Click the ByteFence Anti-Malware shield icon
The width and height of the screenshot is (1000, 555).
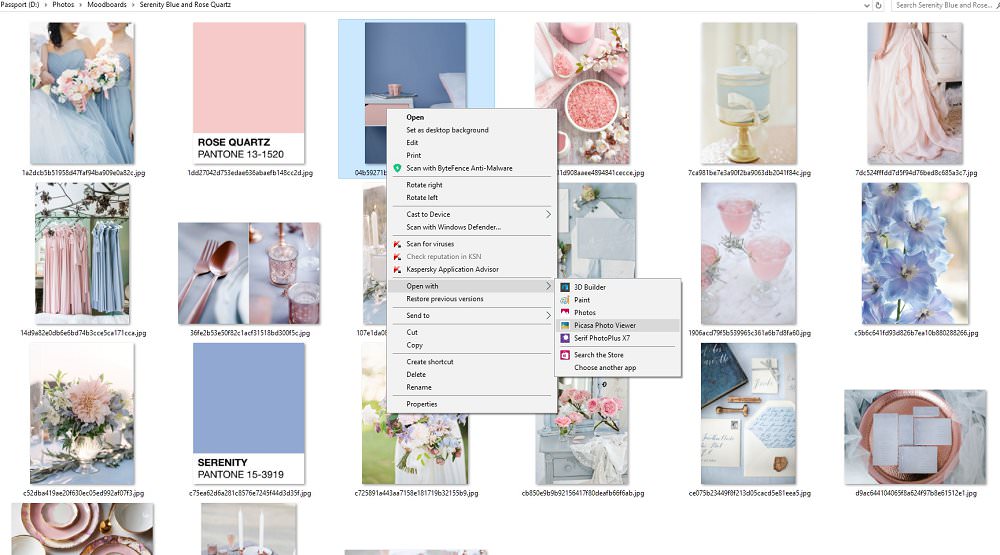(x=397, y=168)
